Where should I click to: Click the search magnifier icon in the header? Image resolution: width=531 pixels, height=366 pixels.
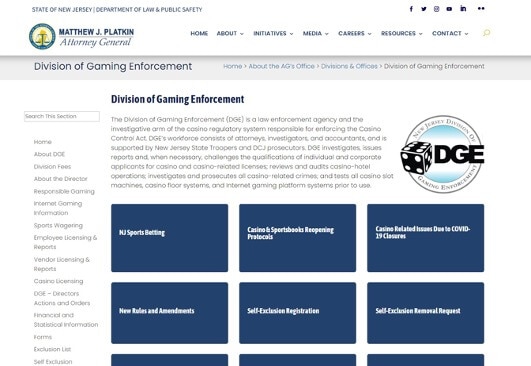486,33
